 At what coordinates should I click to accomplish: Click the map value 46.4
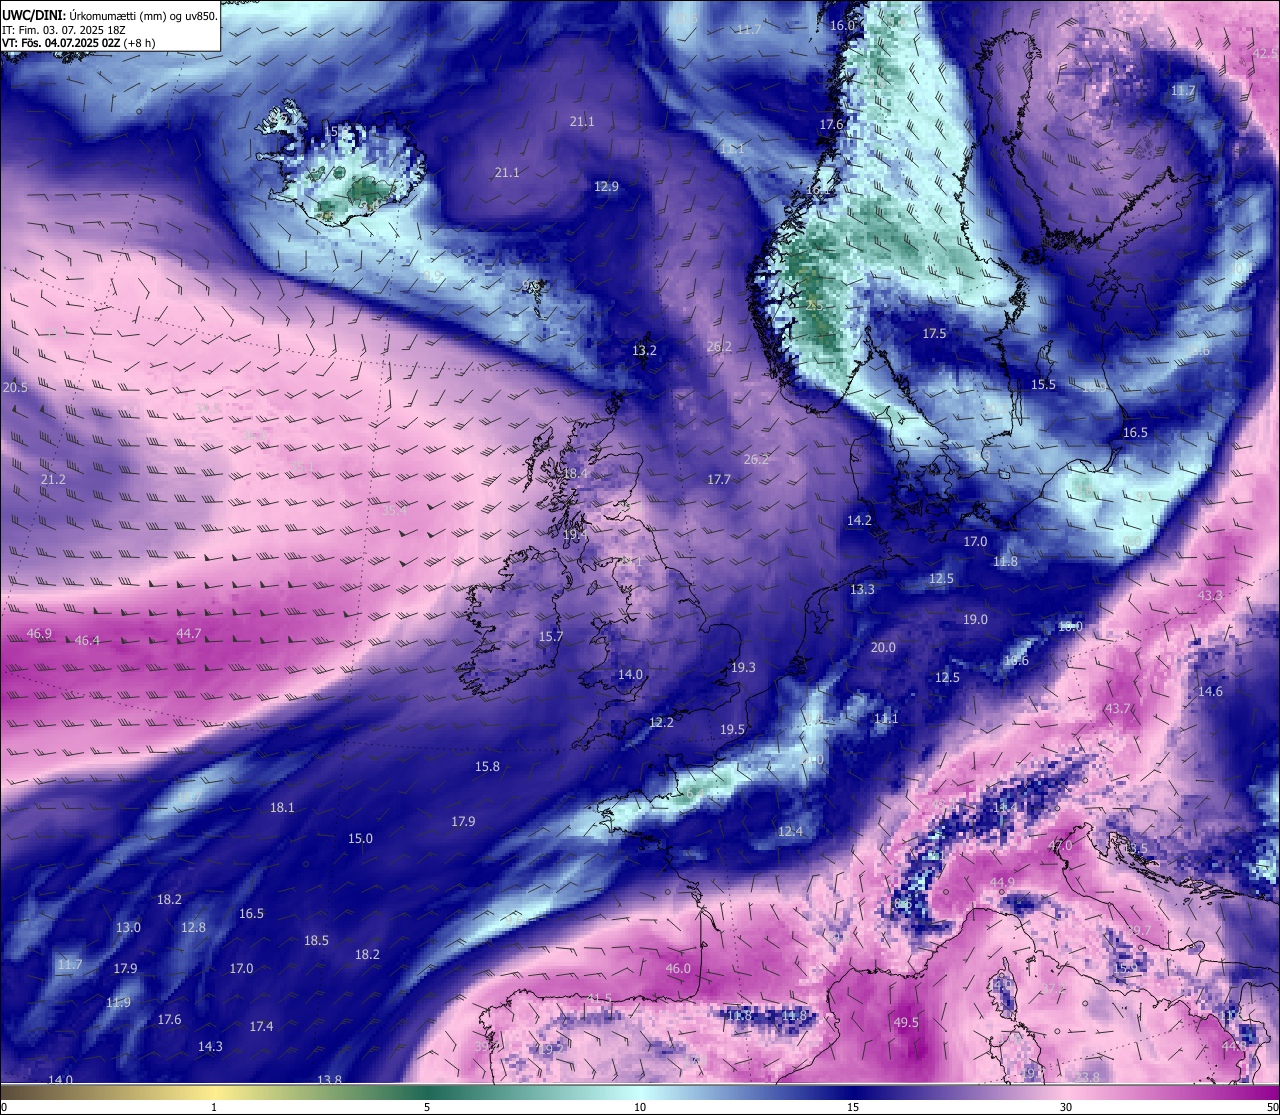pyautogui.click(x=87, y=641)
